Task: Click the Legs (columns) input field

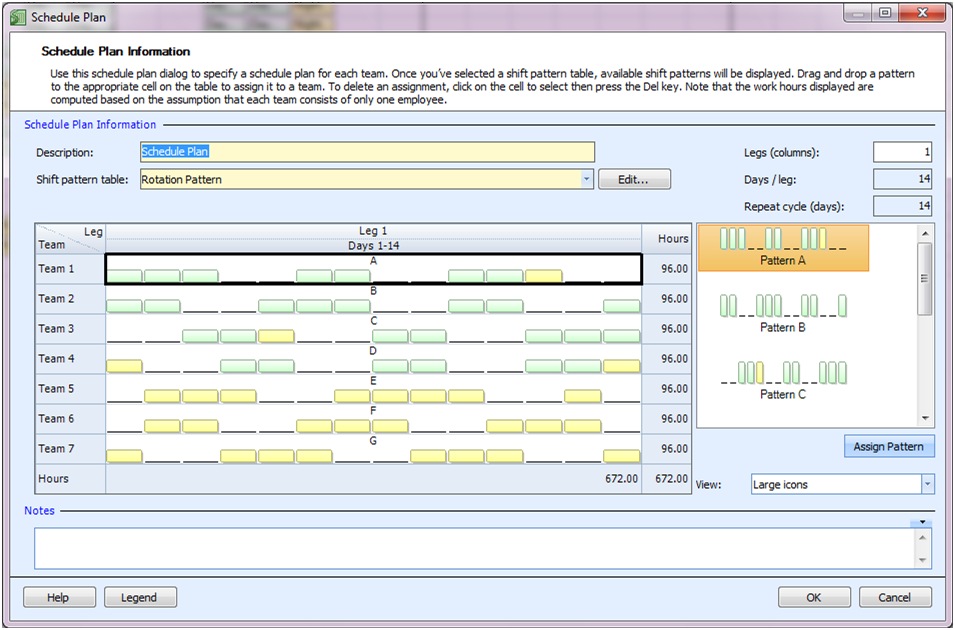Action: (902, 152)
